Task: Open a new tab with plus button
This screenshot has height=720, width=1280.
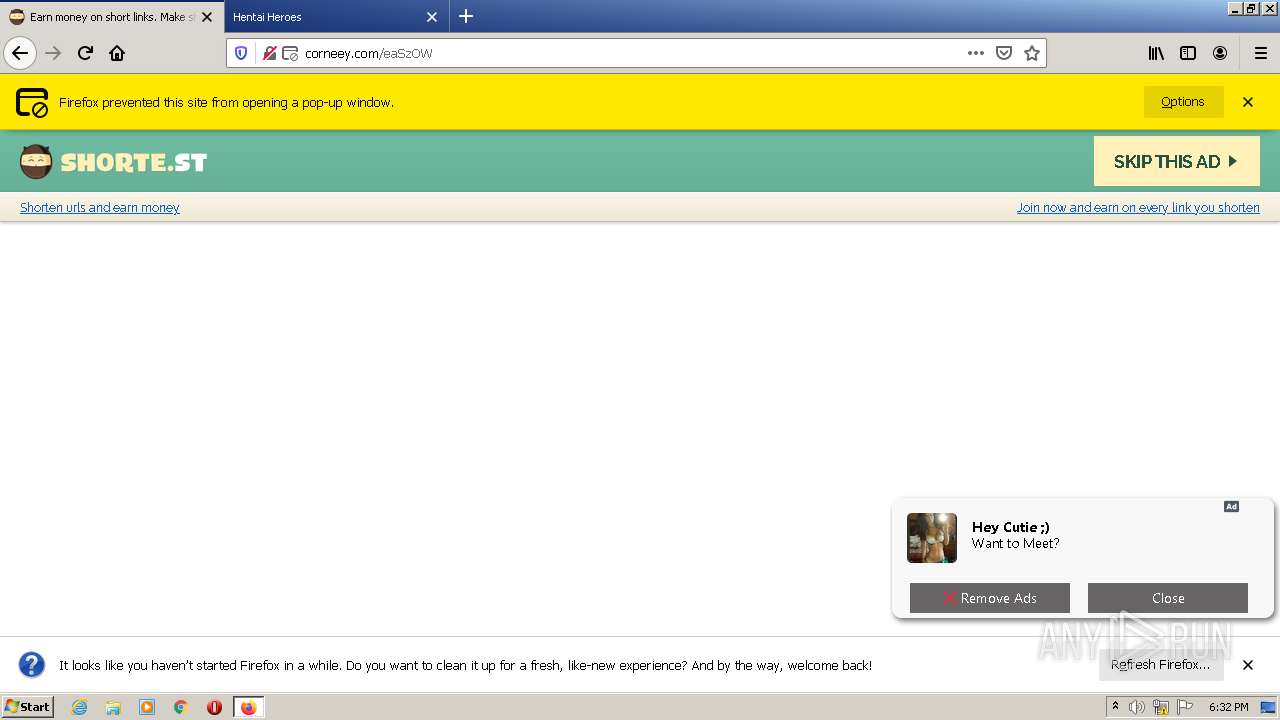Action: tap(466, 16)
